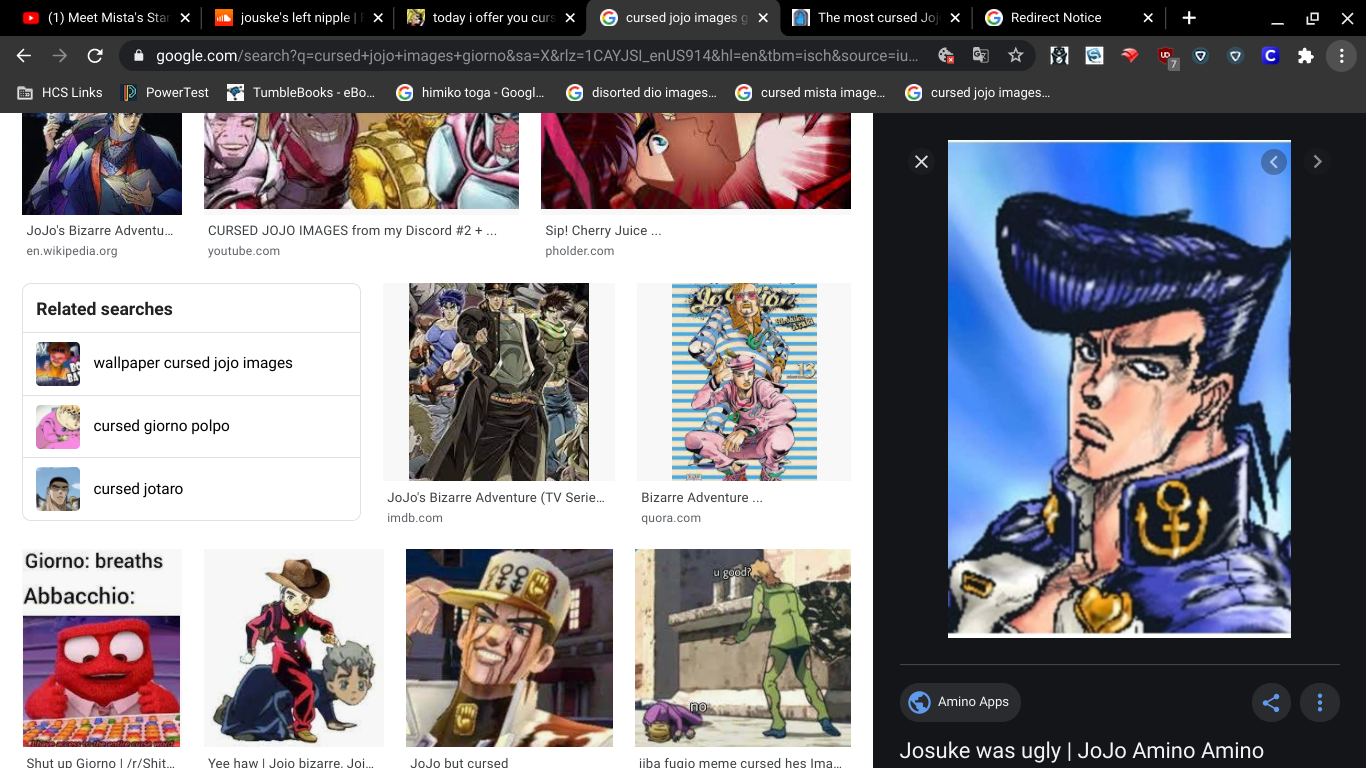The width and height of the screenshot is (1366, 768).
Task: Open the 'u good? no' meme thumbnail
Action: [x=743, y=648]
